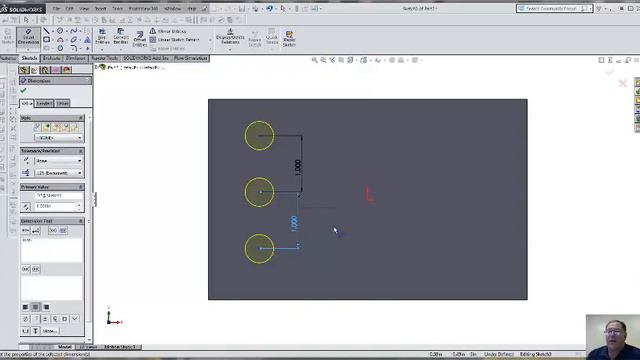The image size is (640, 360).
Task: Open the tolerance type dropdown
Action: click(58, 161)
